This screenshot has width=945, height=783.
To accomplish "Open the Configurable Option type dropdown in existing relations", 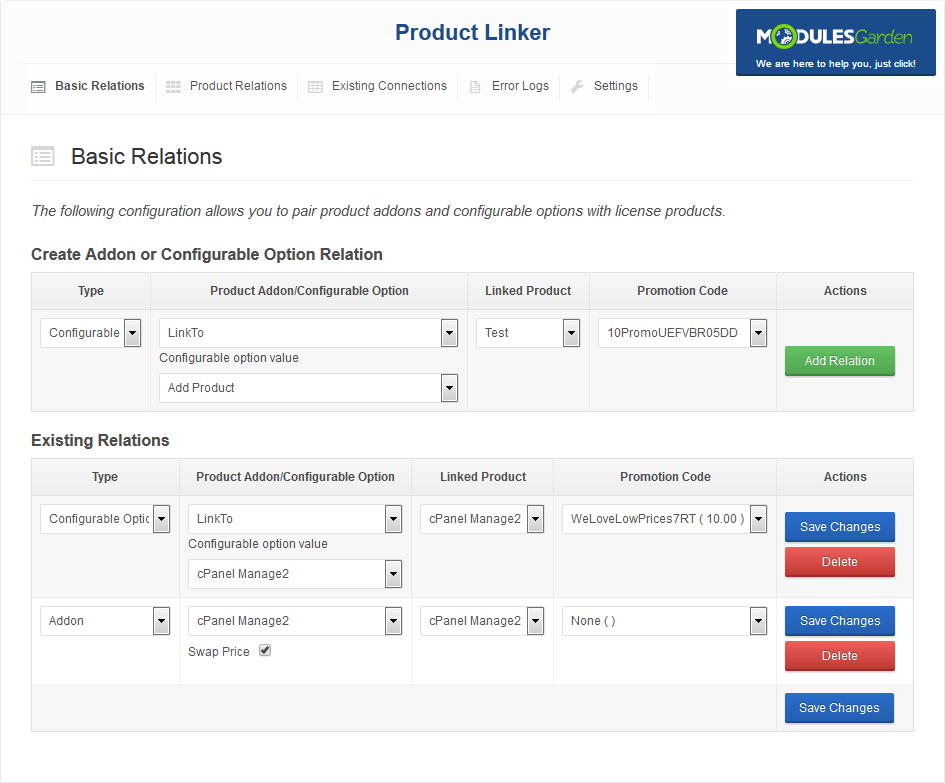I will point(105,519).
